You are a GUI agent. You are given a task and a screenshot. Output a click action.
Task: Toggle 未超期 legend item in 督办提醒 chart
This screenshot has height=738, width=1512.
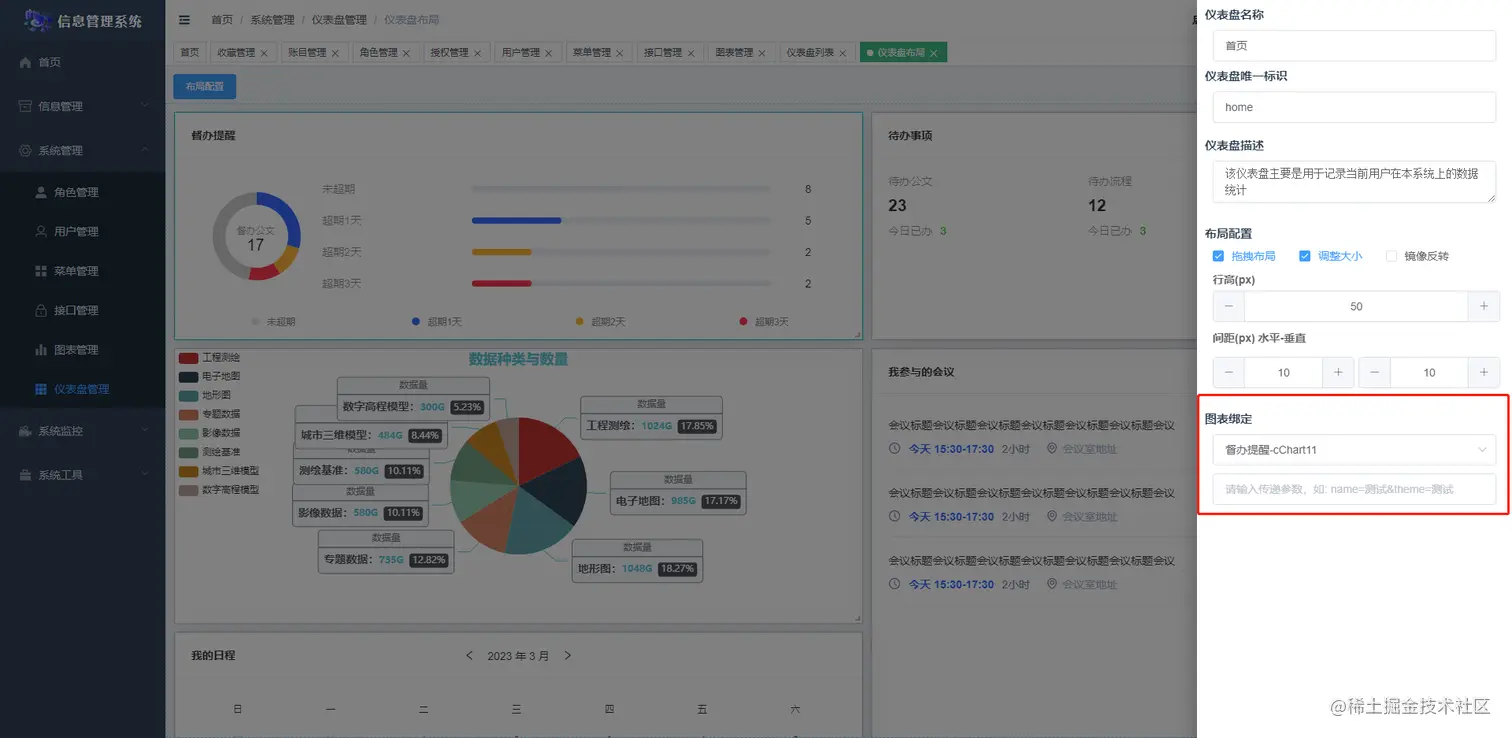pos(273,322)
